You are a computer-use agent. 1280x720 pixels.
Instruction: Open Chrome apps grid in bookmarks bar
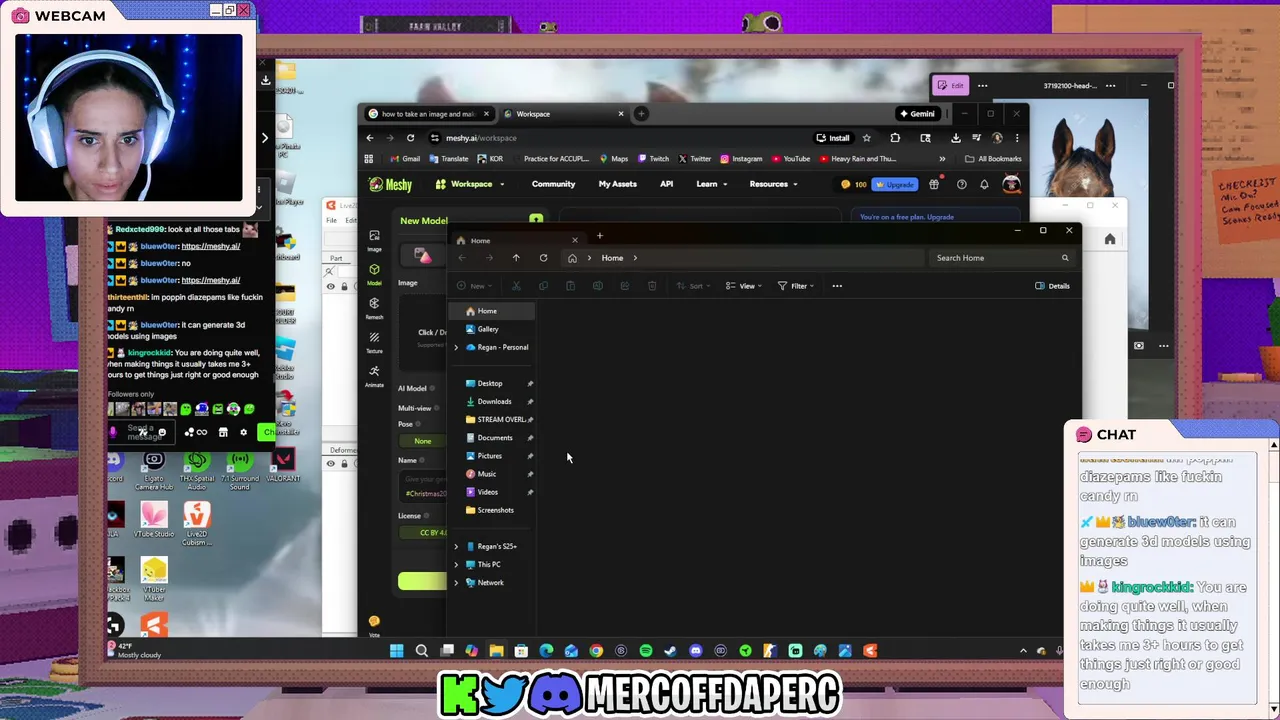click(369, 159)
